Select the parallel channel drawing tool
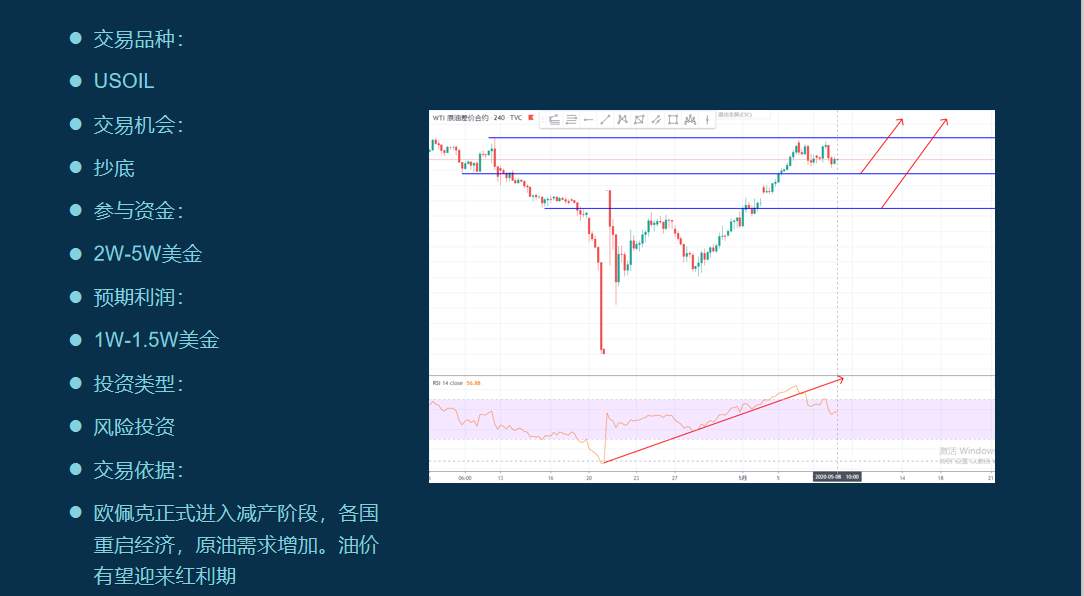This screenshot has width=1084, height=596. pyautogui.click(x=656, y=120)
